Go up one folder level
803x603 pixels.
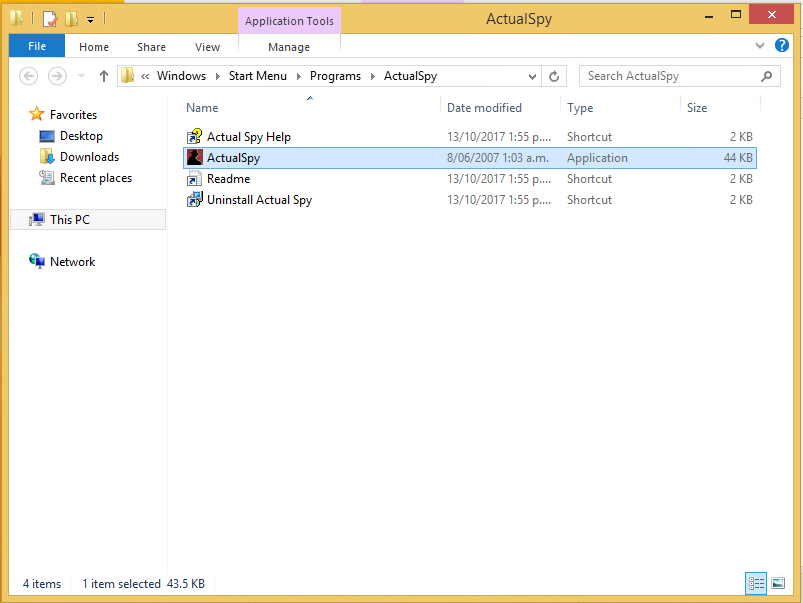pos(103,76)
